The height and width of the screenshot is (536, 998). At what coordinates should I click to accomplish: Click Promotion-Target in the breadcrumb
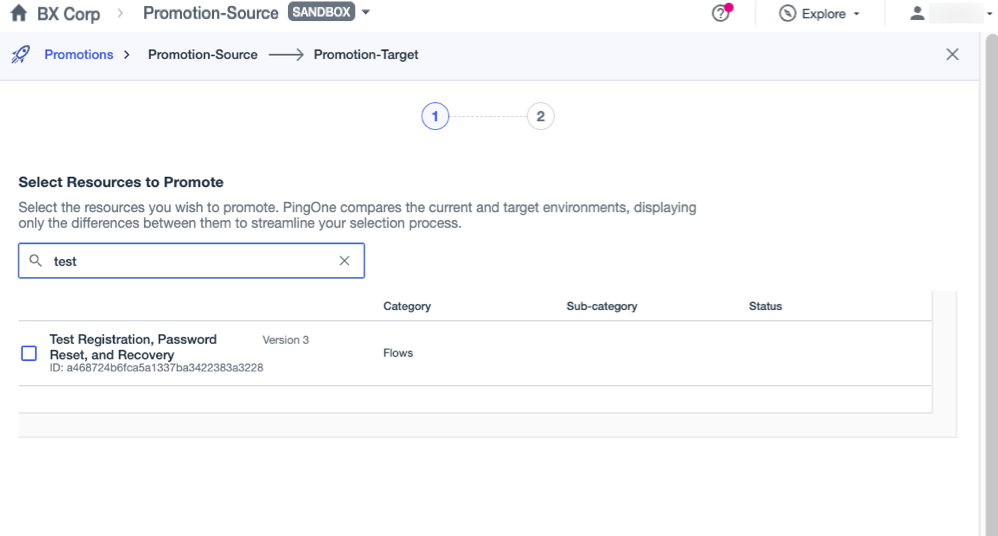pyautogui.click(x=366, y=55)
